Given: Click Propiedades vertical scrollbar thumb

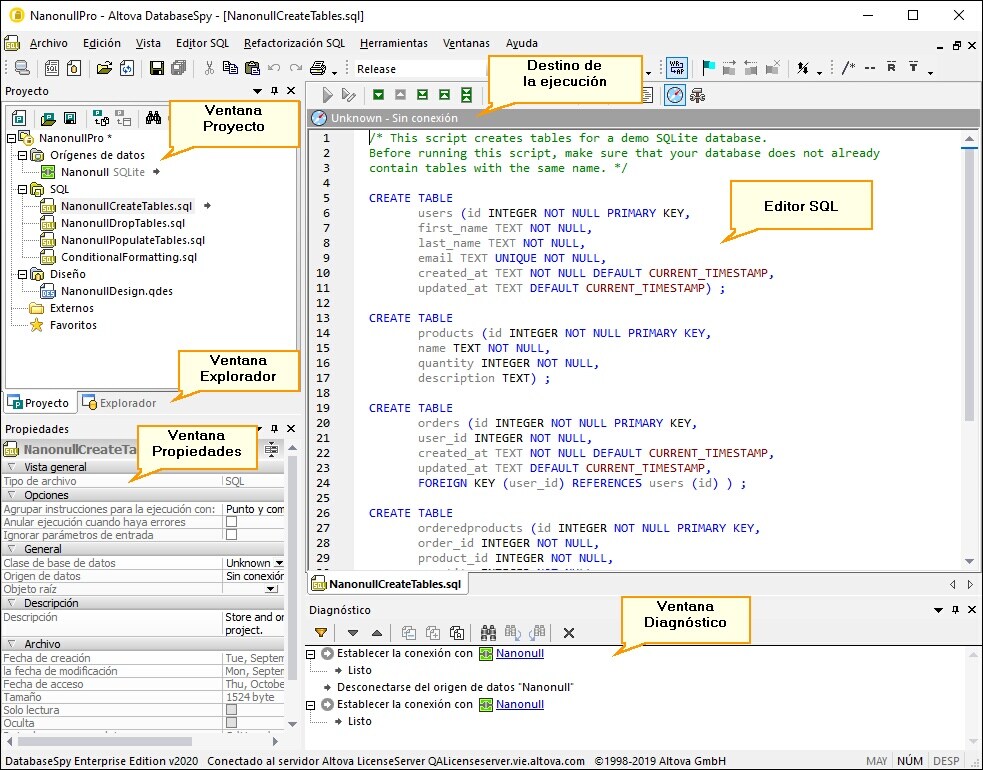Looking at the screenshot, I should [292, 567].
